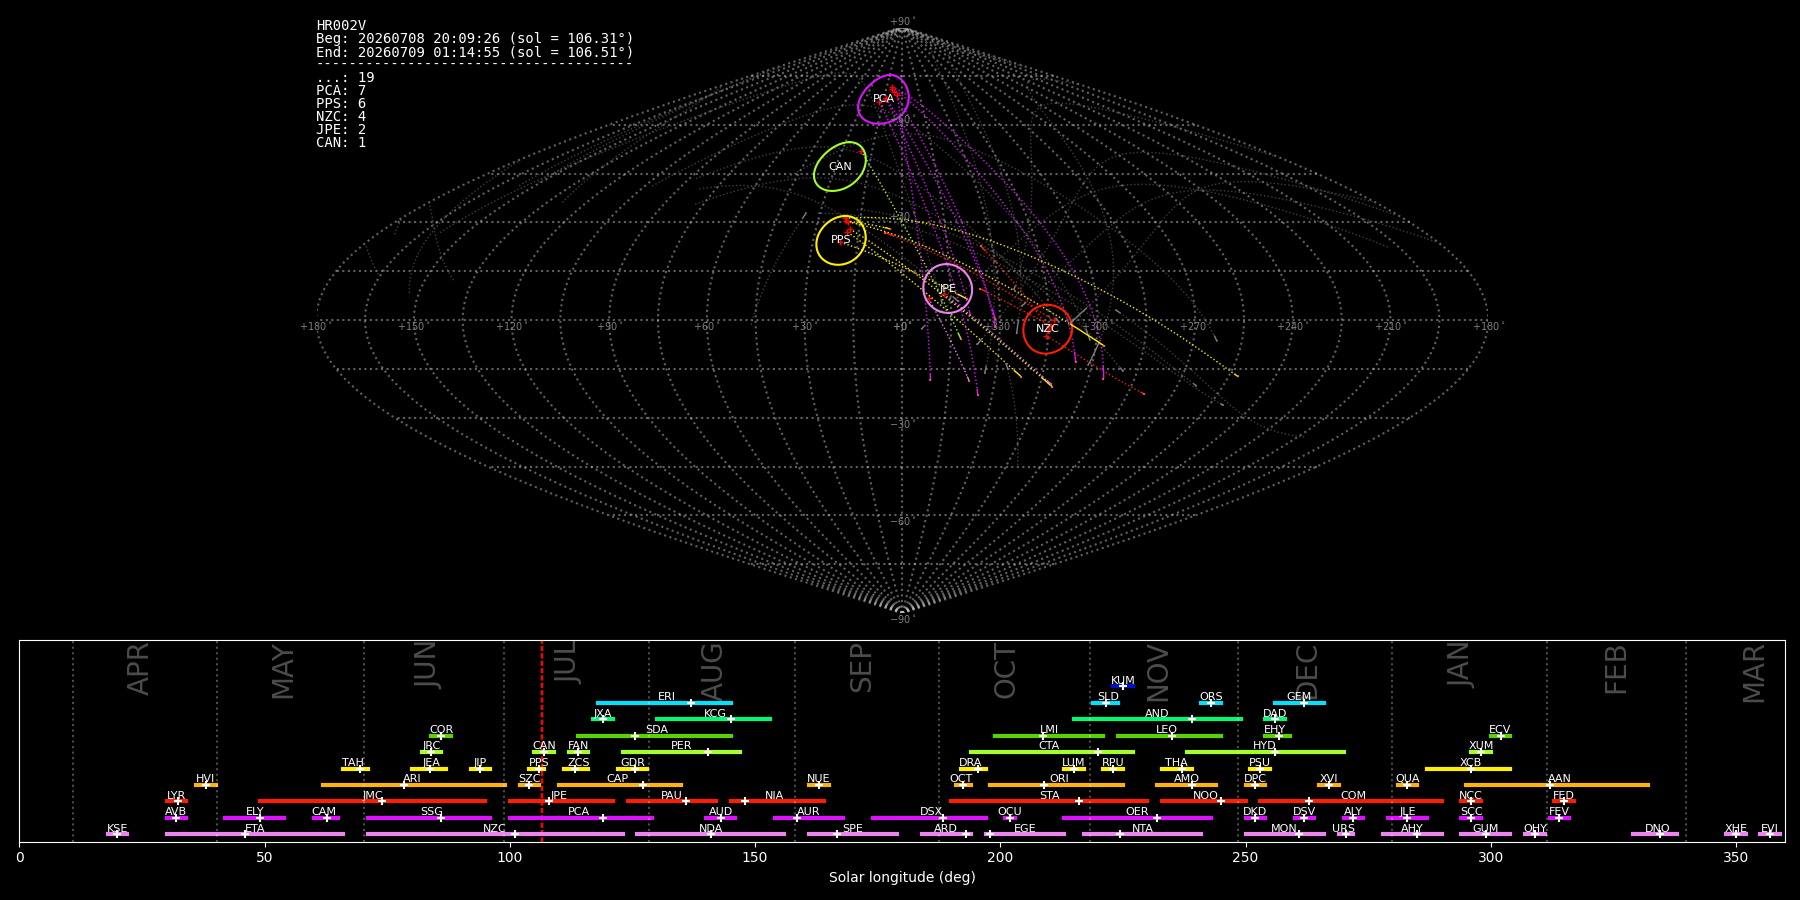The height and width of the screenshot is (900, 1800).
Task: Click the red dashed current-date line in timeline
Action: click(x=542, y=741)
